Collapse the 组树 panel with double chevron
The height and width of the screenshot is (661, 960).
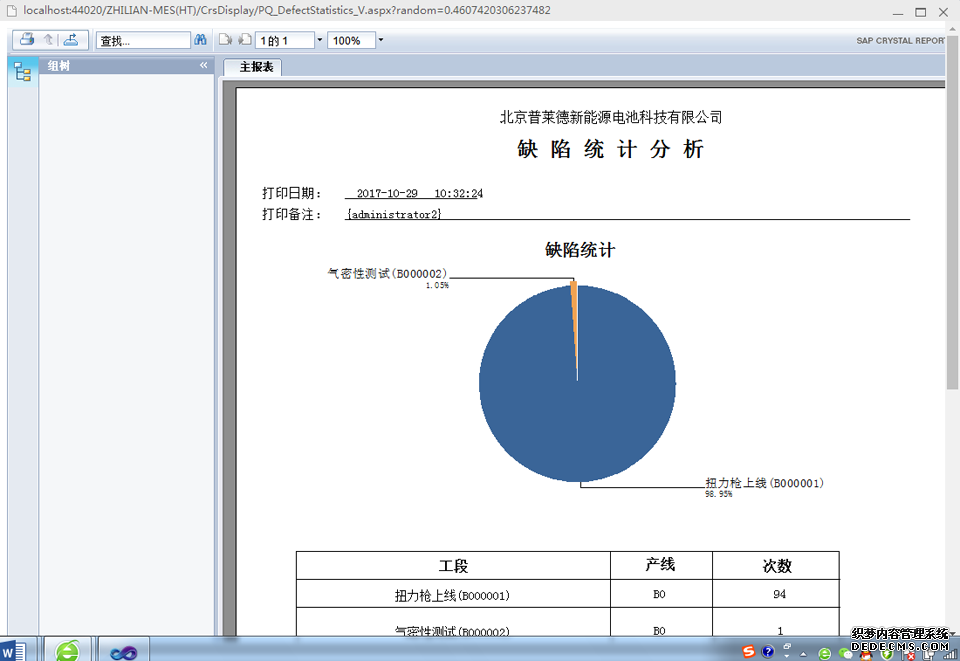203,66
